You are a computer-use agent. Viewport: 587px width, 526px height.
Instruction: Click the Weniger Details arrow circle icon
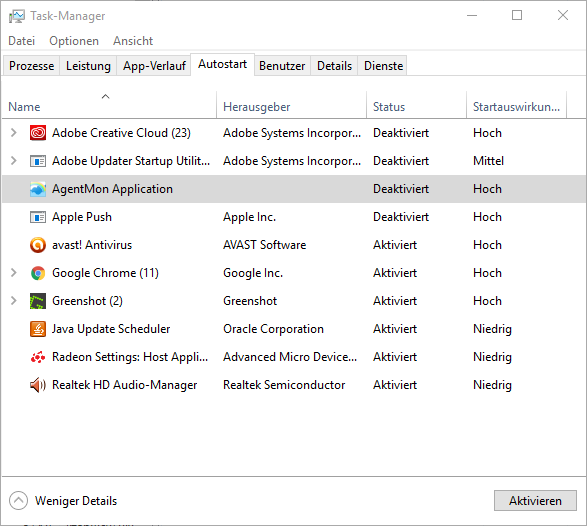[x=18, y=501]
